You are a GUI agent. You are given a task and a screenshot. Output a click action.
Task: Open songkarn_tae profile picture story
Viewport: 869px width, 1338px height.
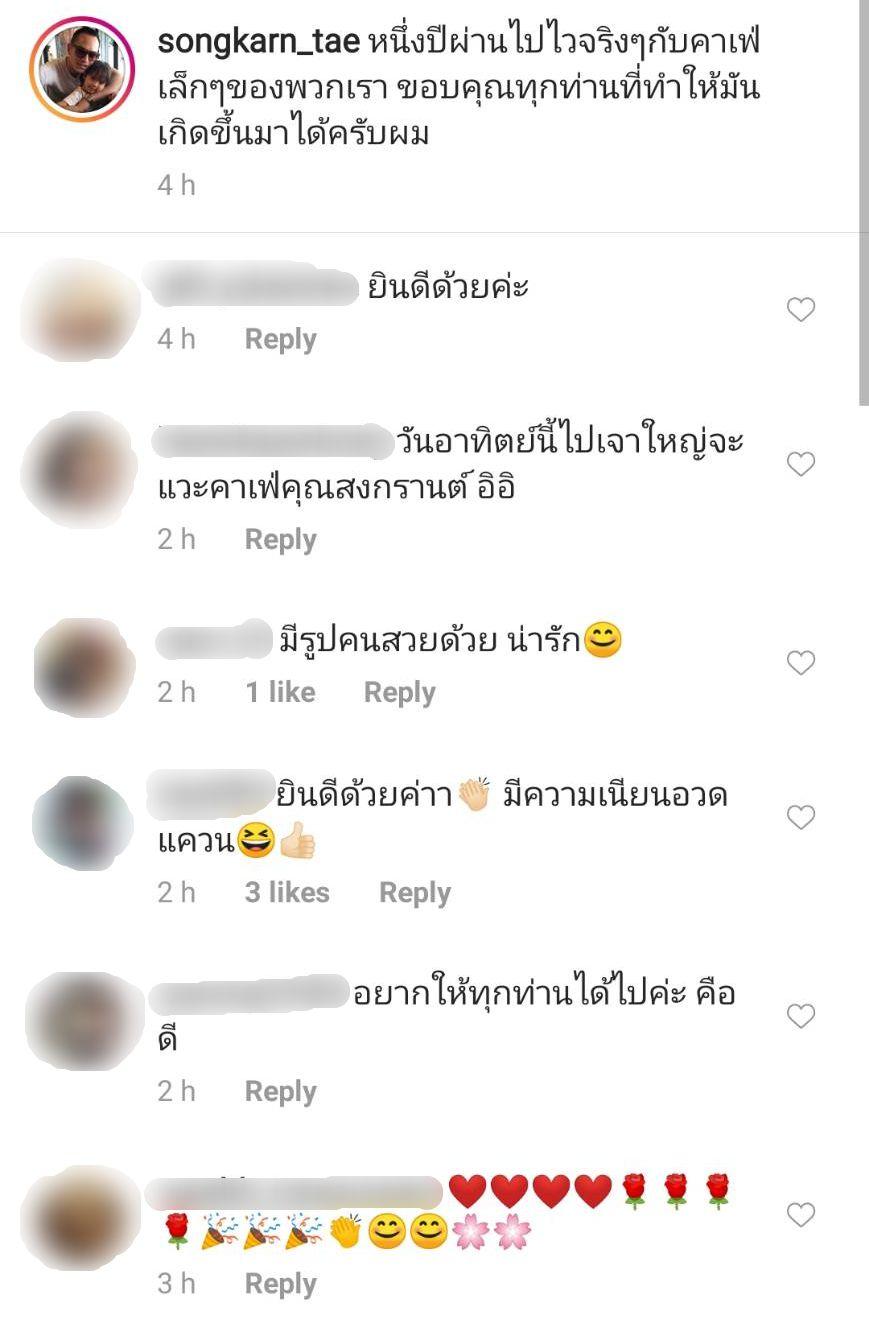[82, 68]
